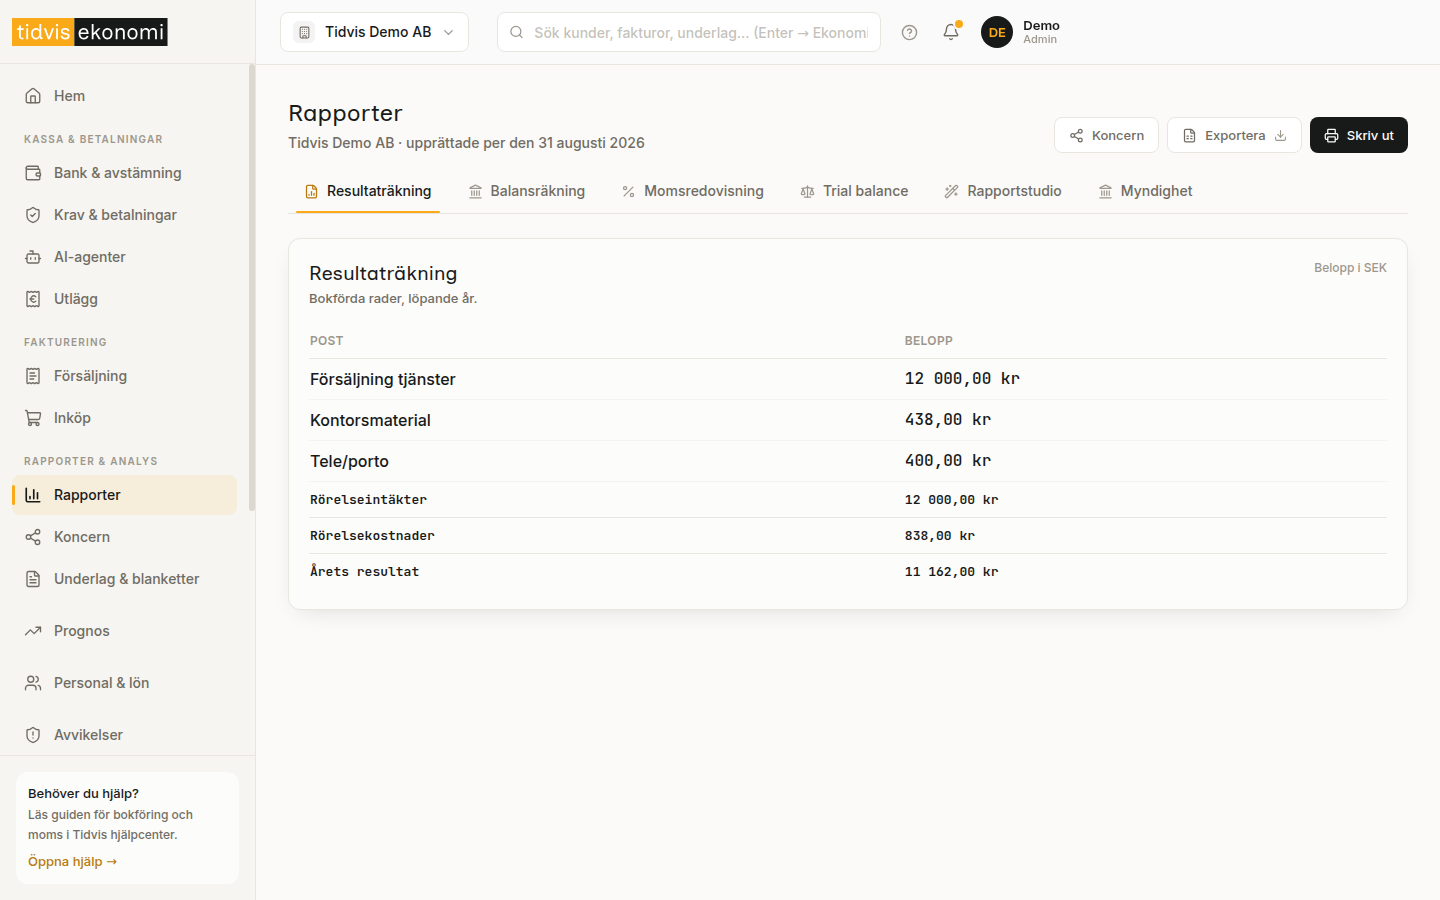Expand the Tidvis Demo AB company selector
The height and width of the screenshot is (900, 1440).
(374, 32)
